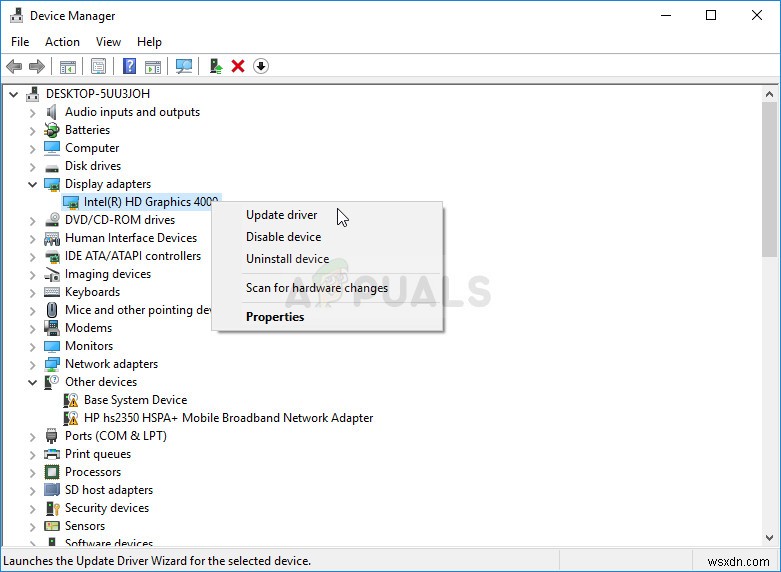Choose Uninstall device from context menu
This screenshot has height=572, width=781.
[327, 259]
